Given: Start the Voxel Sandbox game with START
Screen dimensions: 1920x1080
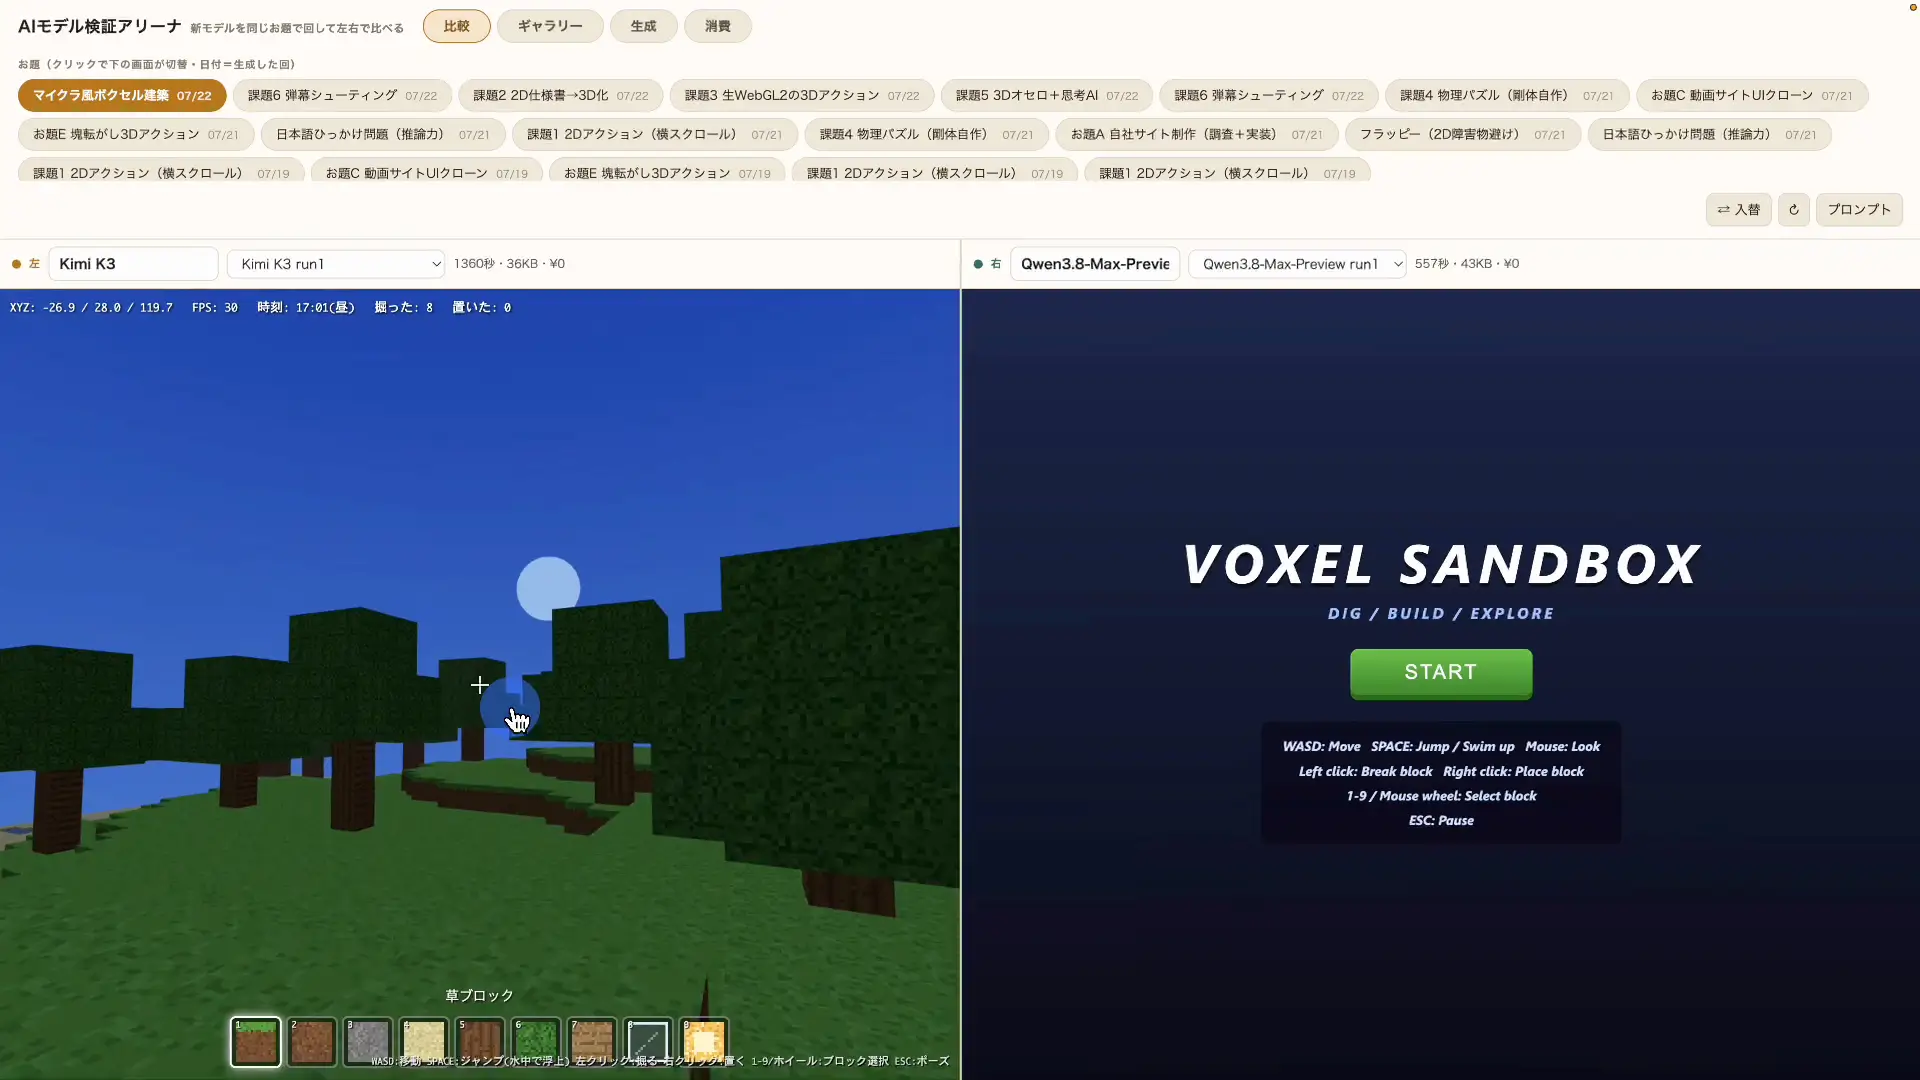Looking at the screenshot, I should point(1441,673).
